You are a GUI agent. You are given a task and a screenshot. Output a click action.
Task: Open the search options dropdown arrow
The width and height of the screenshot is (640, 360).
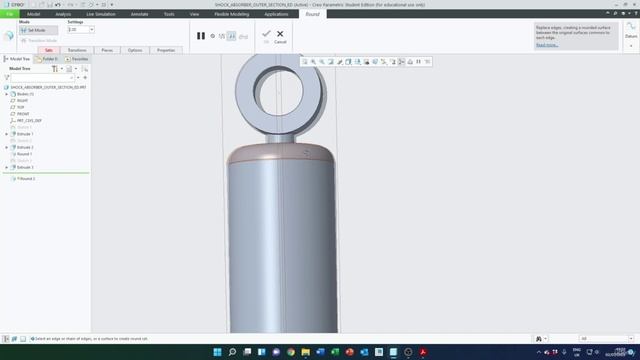(78, 78)
